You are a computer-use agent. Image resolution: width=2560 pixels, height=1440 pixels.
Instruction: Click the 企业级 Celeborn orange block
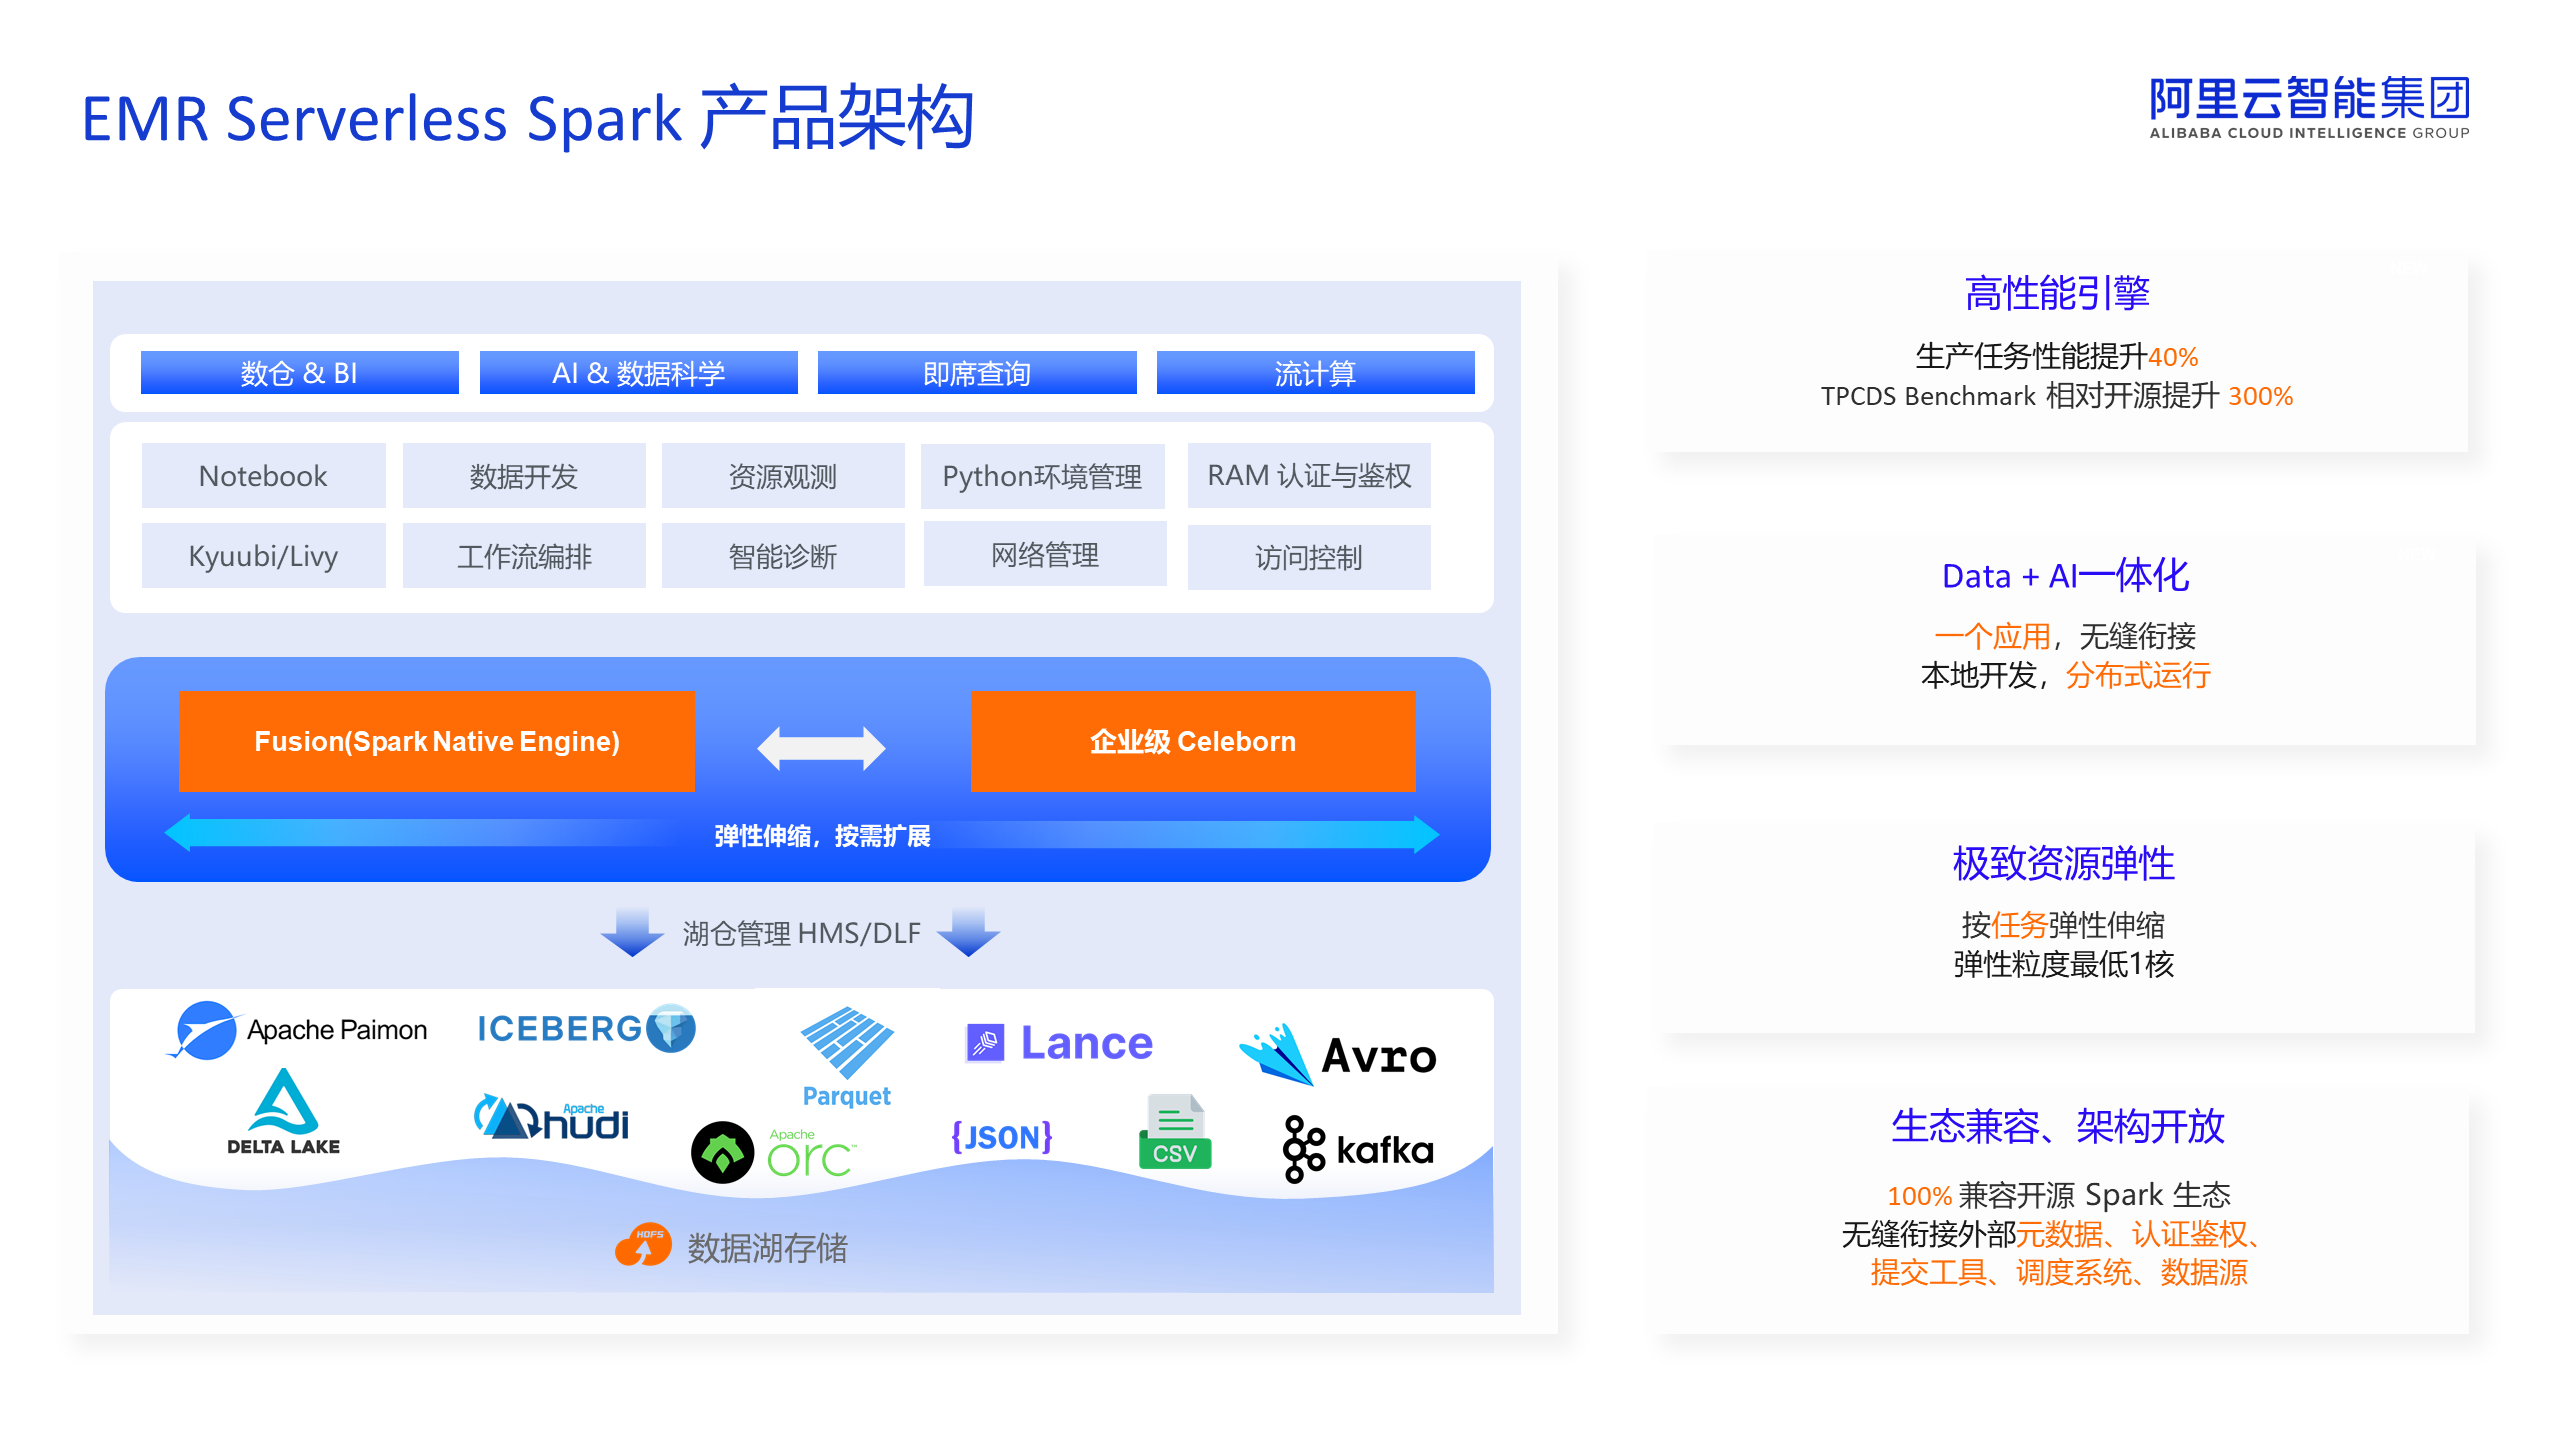(1192, 741)
